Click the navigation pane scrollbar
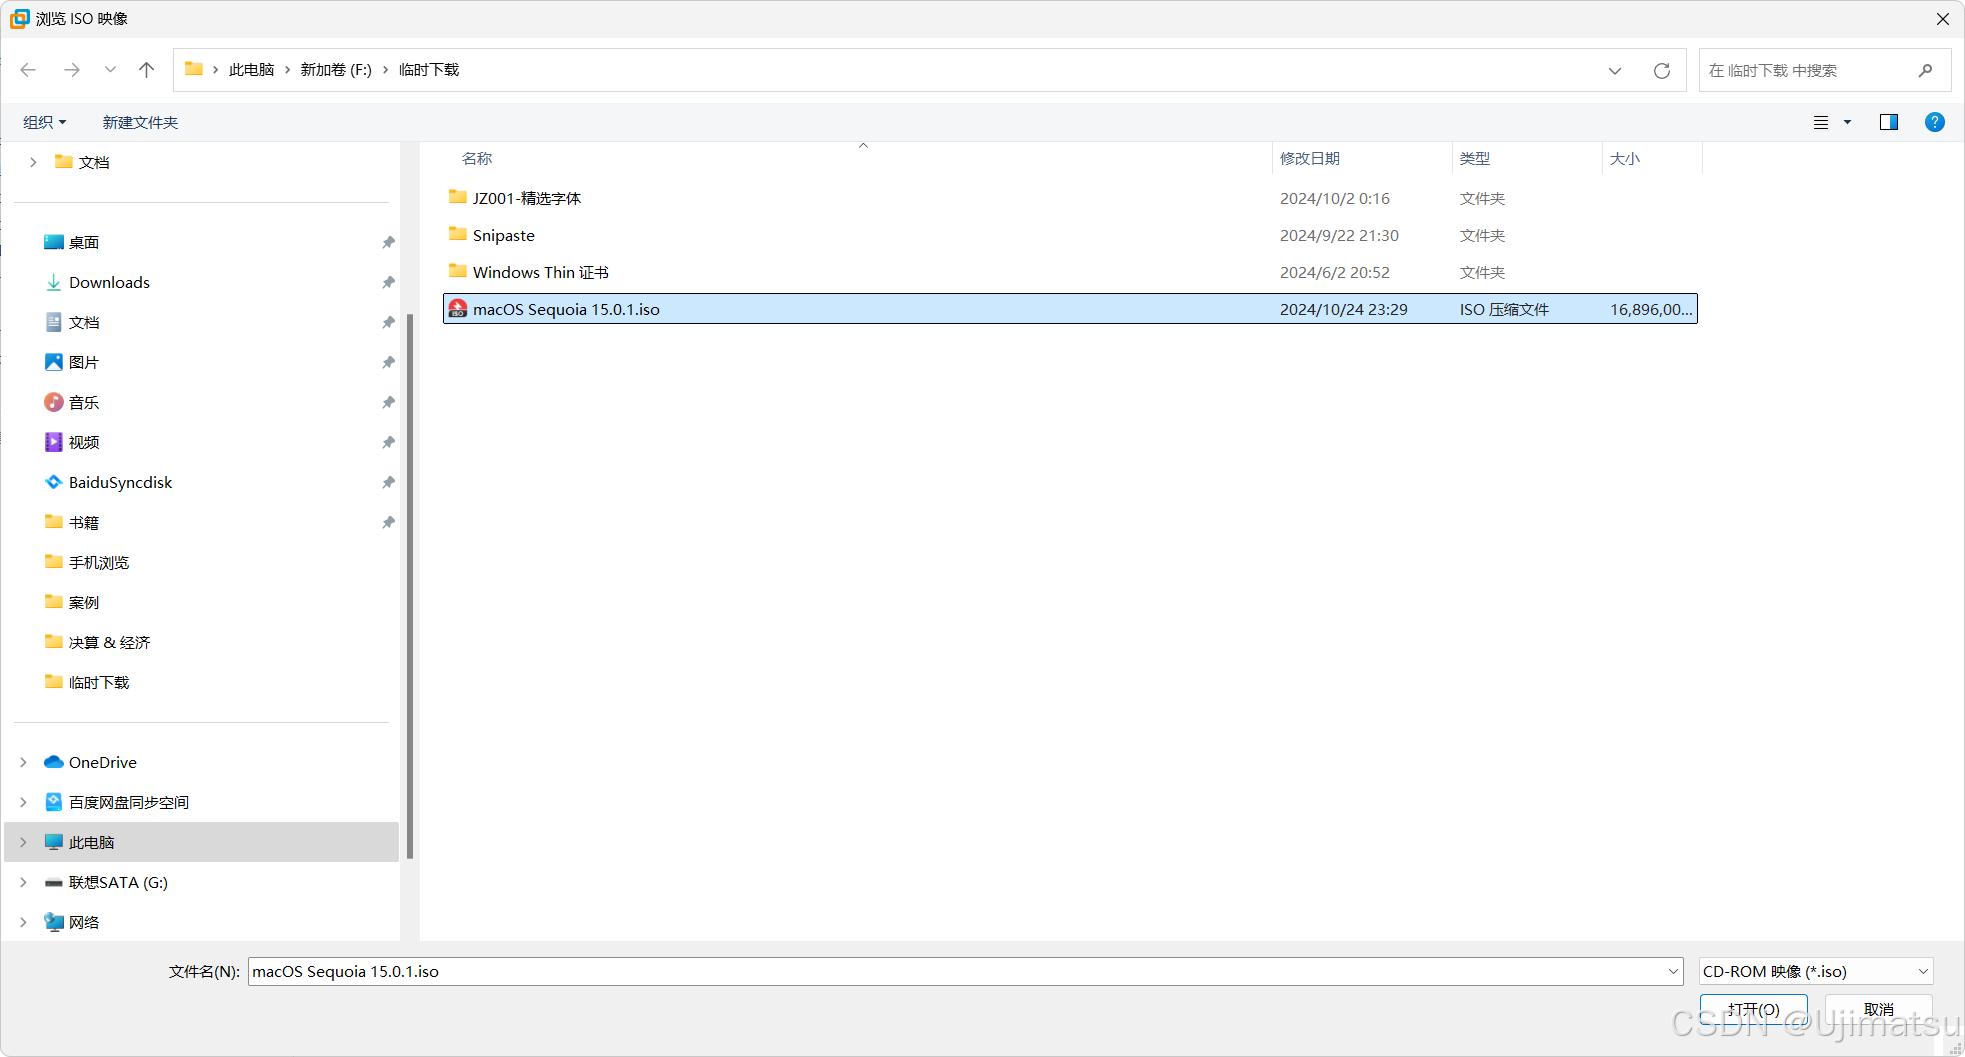This screenshot has width=1965, height=1057. [409, 586]
